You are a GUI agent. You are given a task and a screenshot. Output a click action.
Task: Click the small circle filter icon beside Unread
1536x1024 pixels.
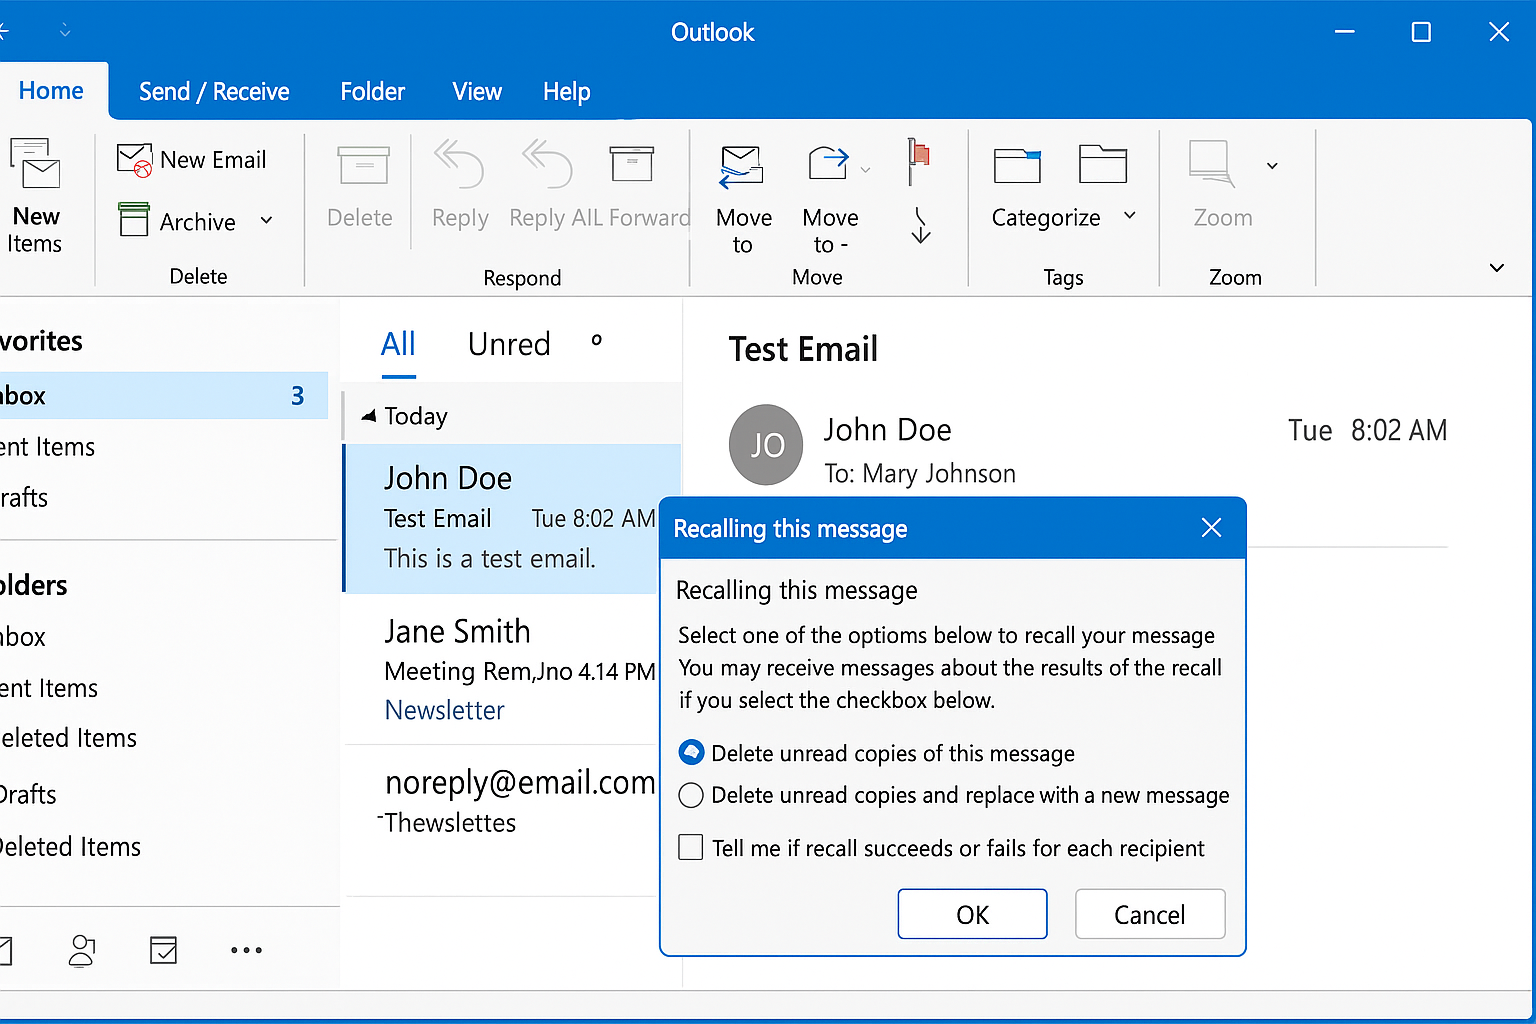pyautogui.click(x=597, y=341)
